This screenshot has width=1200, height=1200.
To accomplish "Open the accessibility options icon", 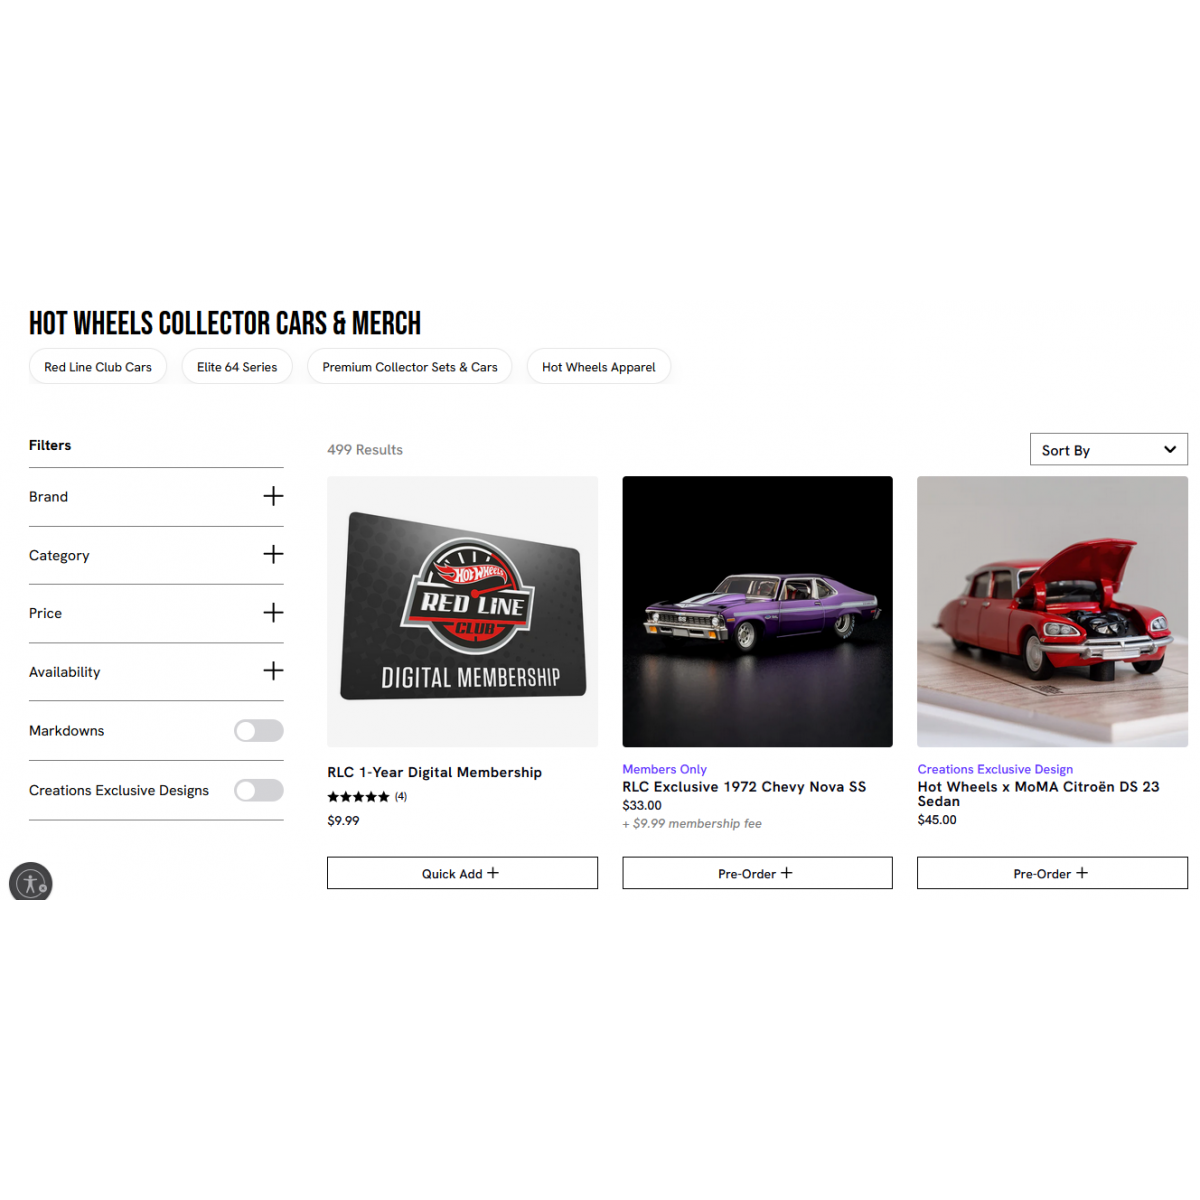I will 31,883.
